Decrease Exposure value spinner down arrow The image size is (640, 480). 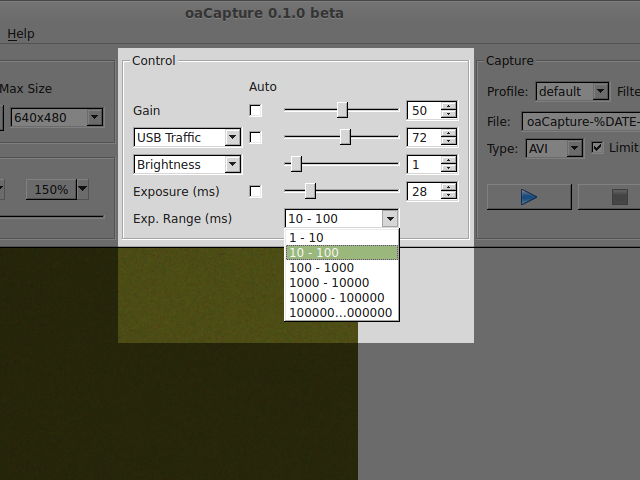(x=449, y=196)
